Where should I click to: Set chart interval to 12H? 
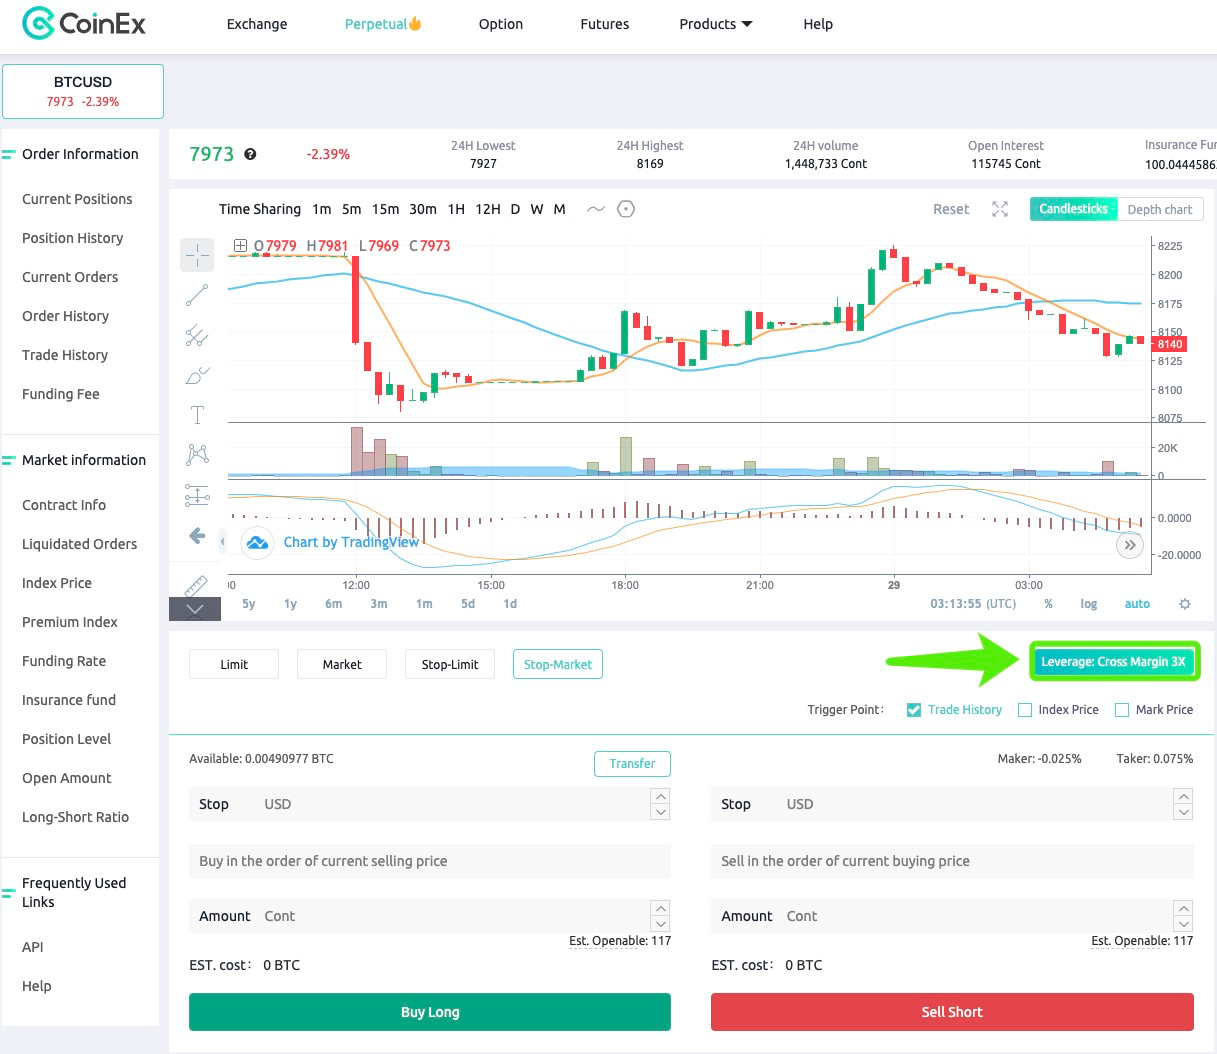pyautogui.click(x=488, y=209)
